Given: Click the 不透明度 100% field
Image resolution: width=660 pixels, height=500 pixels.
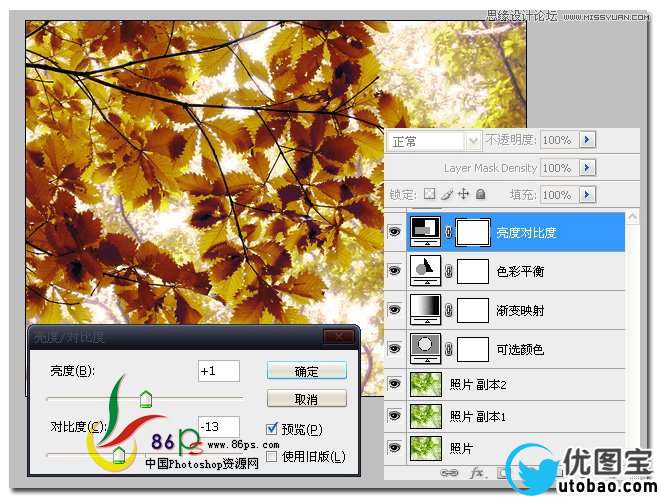Looking at the screenshot, I should [559, 140].
